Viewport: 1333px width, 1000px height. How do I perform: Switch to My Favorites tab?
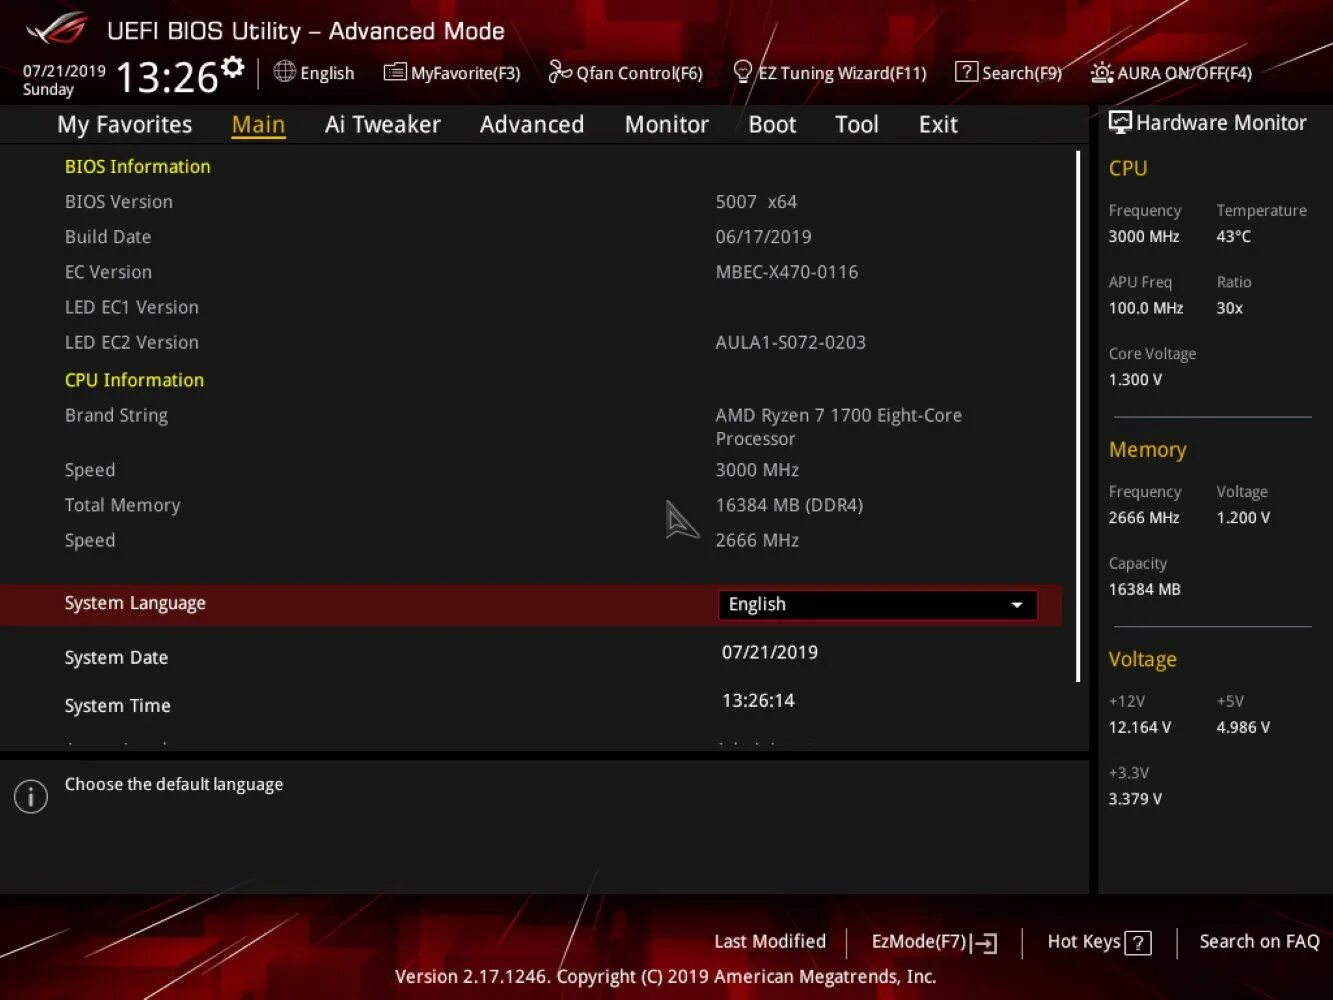(125, 124)
